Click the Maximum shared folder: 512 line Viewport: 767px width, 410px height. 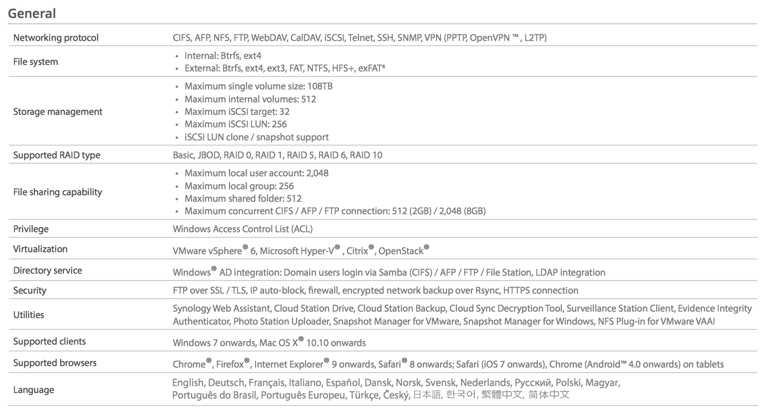click(x=243, y=199)
